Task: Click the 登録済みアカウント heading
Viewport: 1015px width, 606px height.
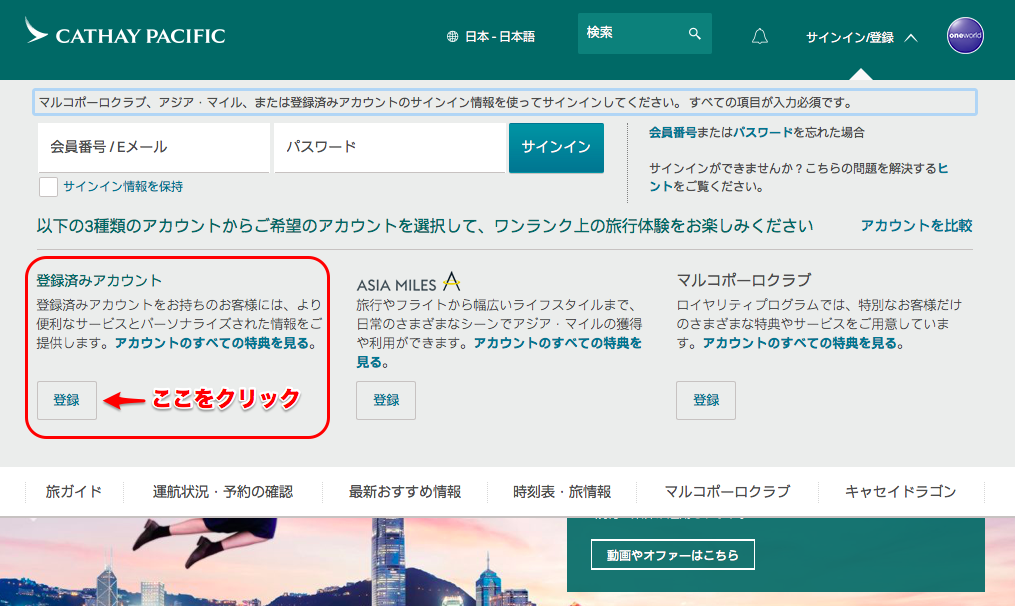Action: click(x=99, y=280)
